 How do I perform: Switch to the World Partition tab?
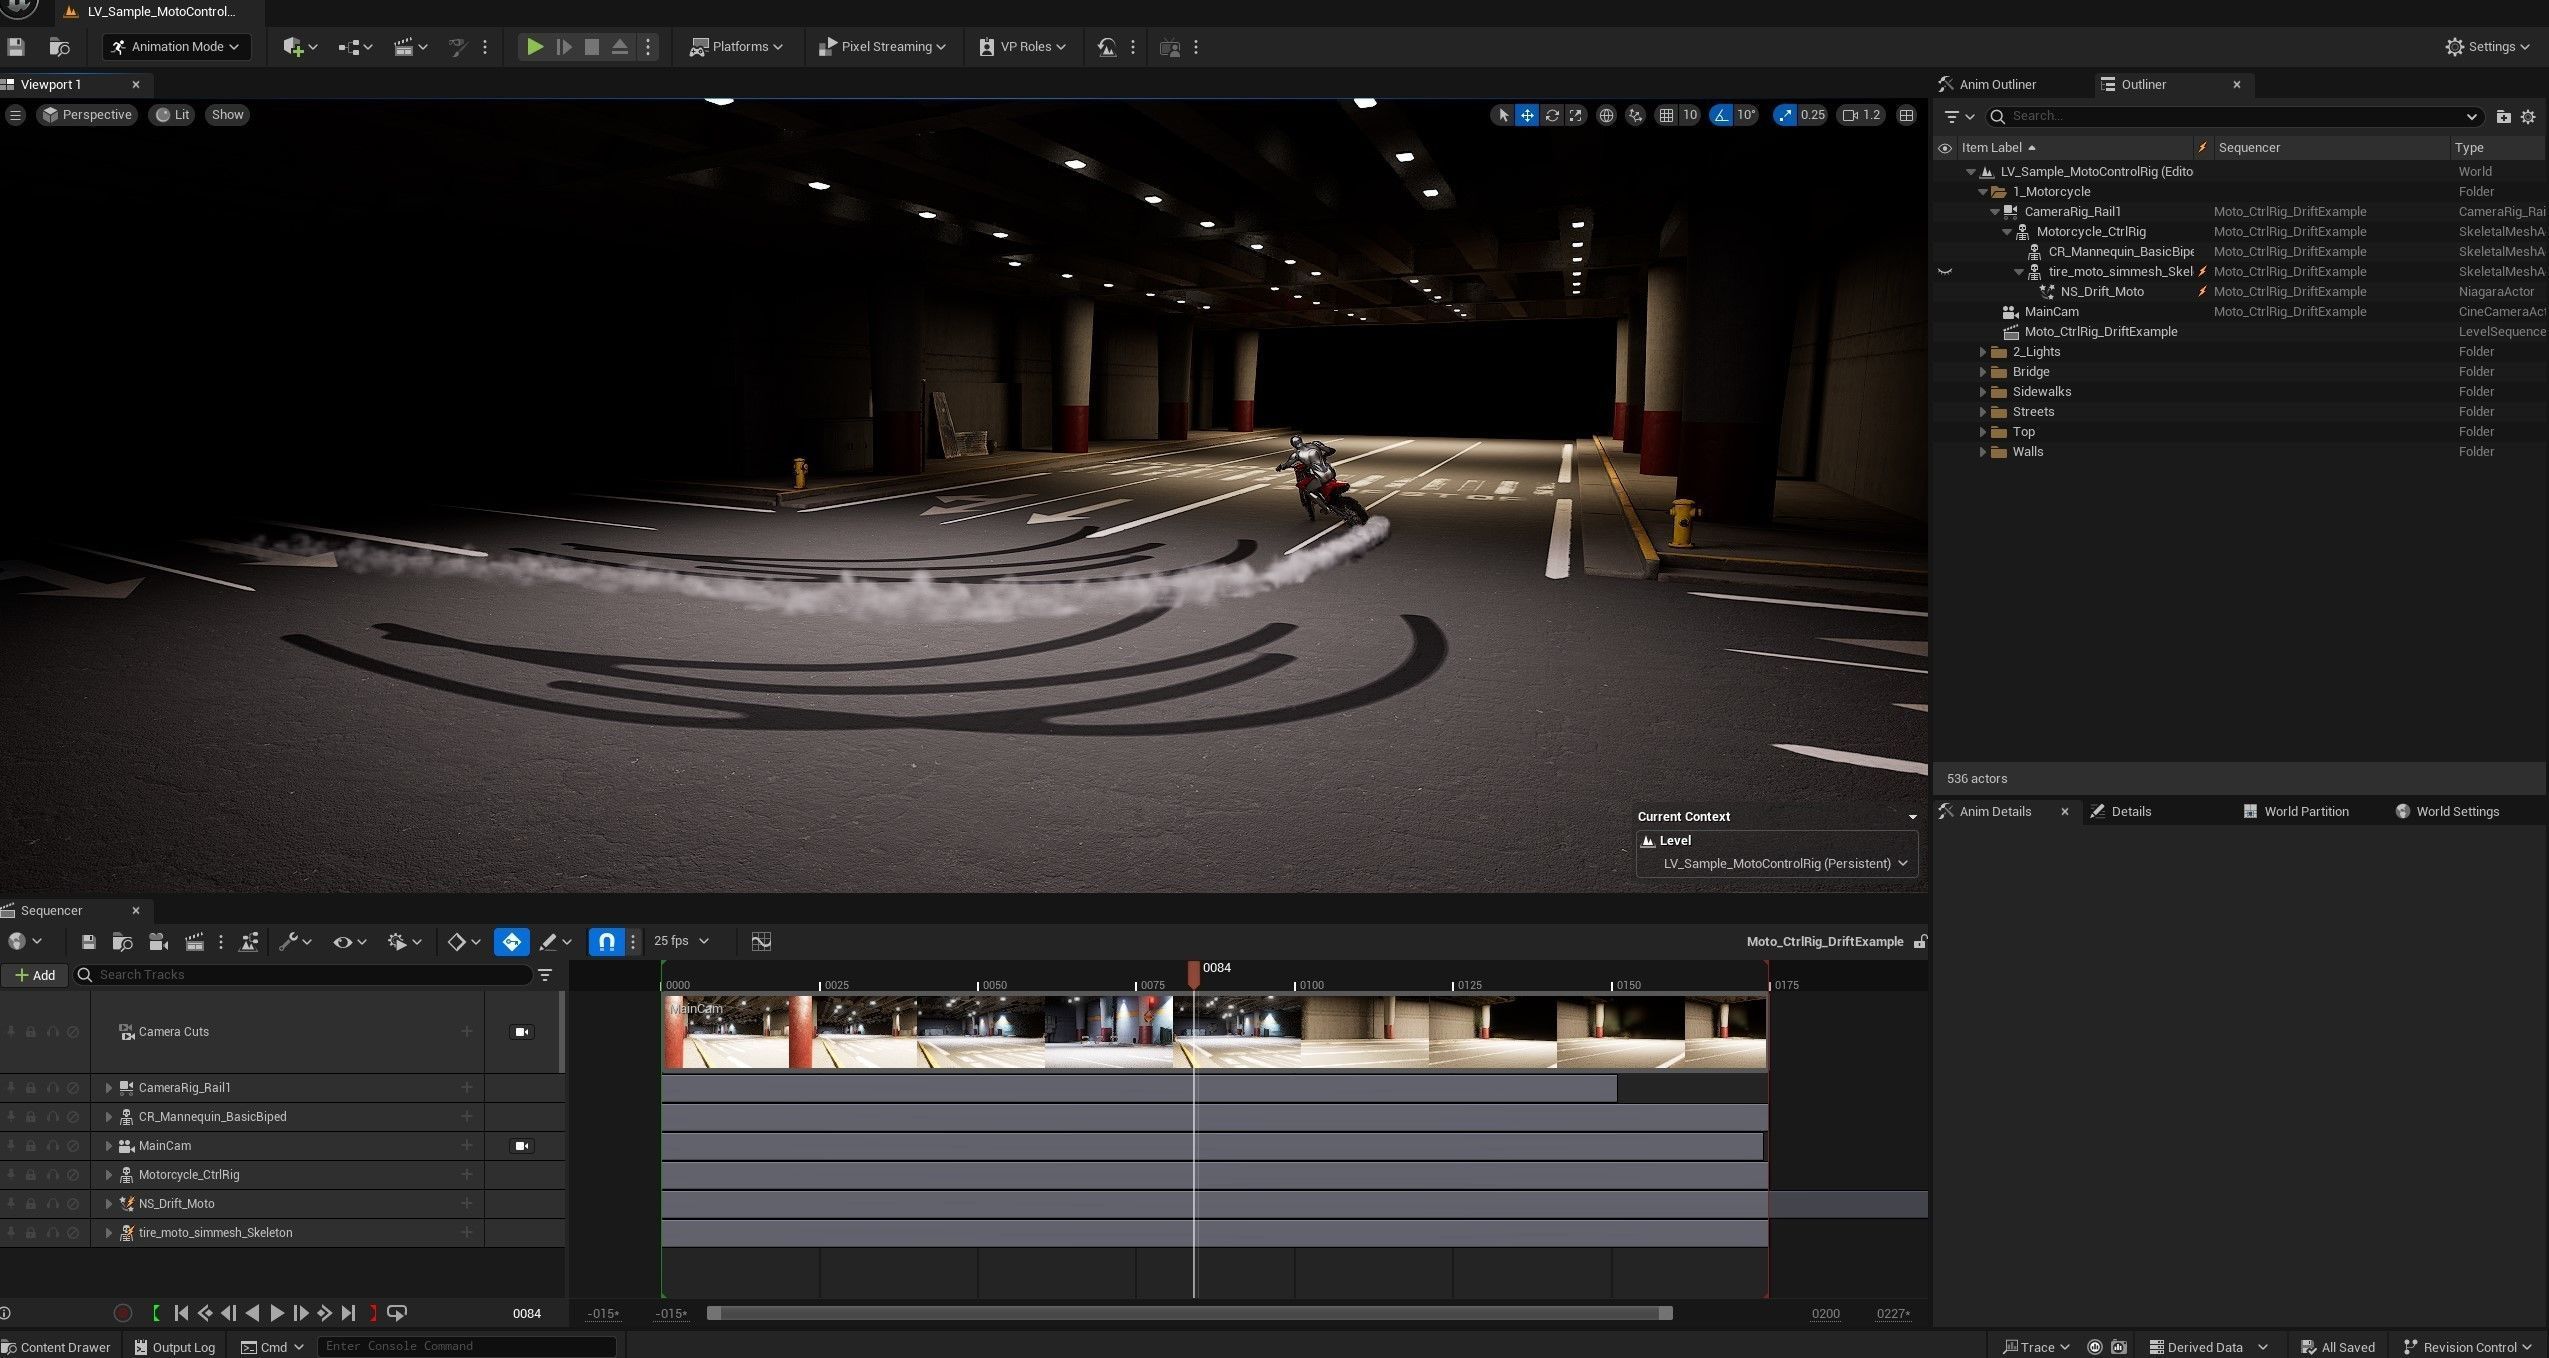click(x=2296, y=812)
